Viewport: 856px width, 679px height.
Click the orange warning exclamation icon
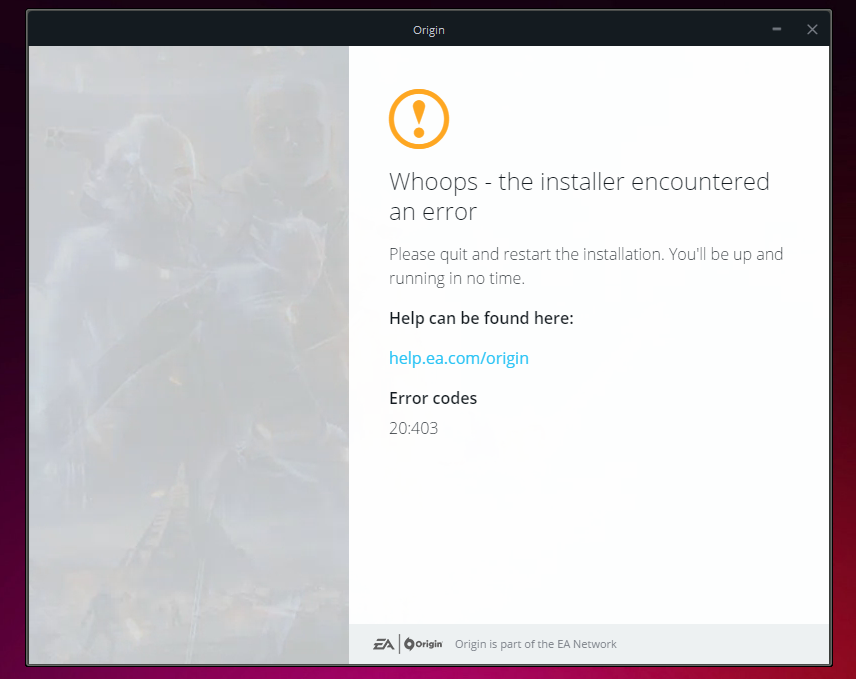[x=418, y=119]
